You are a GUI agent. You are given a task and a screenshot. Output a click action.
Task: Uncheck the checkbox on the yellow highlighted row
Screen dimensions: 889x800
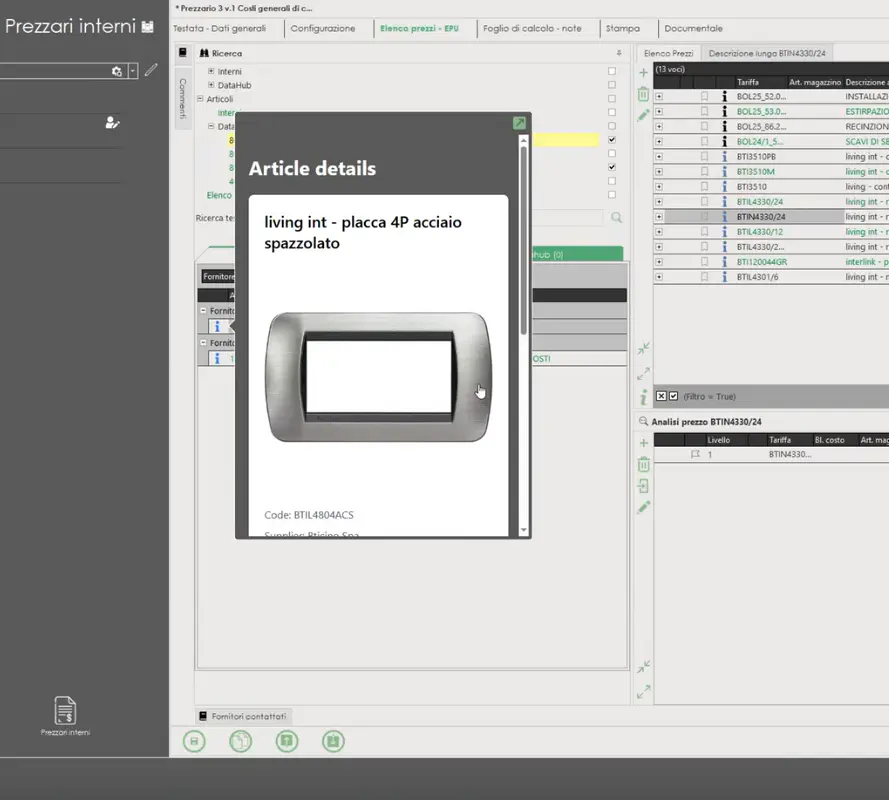(x=612, y=140)
